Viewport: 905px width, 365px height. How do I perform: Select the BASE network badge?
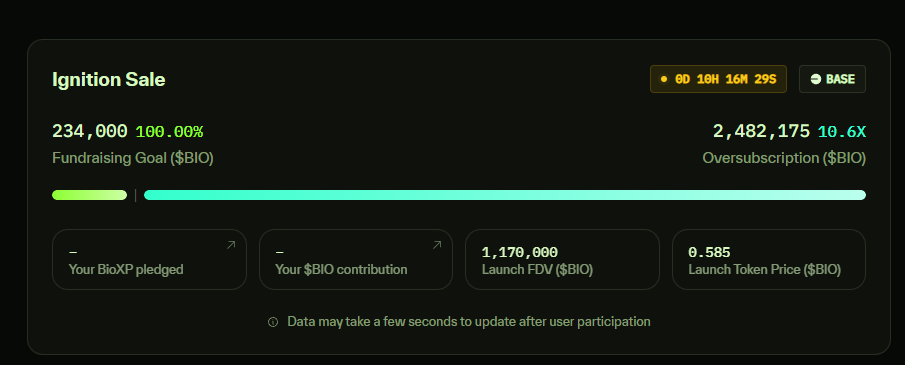[x=832, y=79]
